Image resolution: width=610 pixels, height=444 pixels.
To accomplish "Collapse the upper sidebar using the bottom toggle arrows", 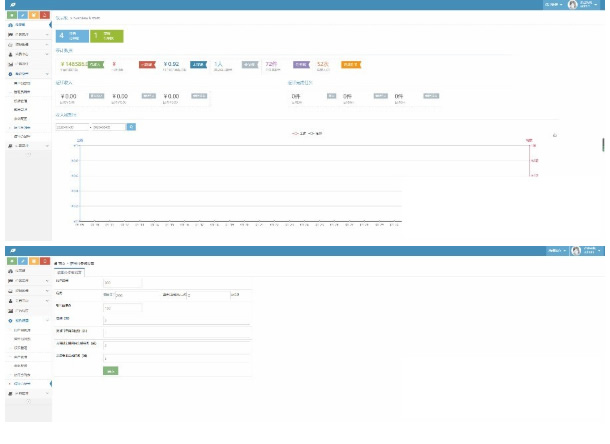I will (26, 153).
